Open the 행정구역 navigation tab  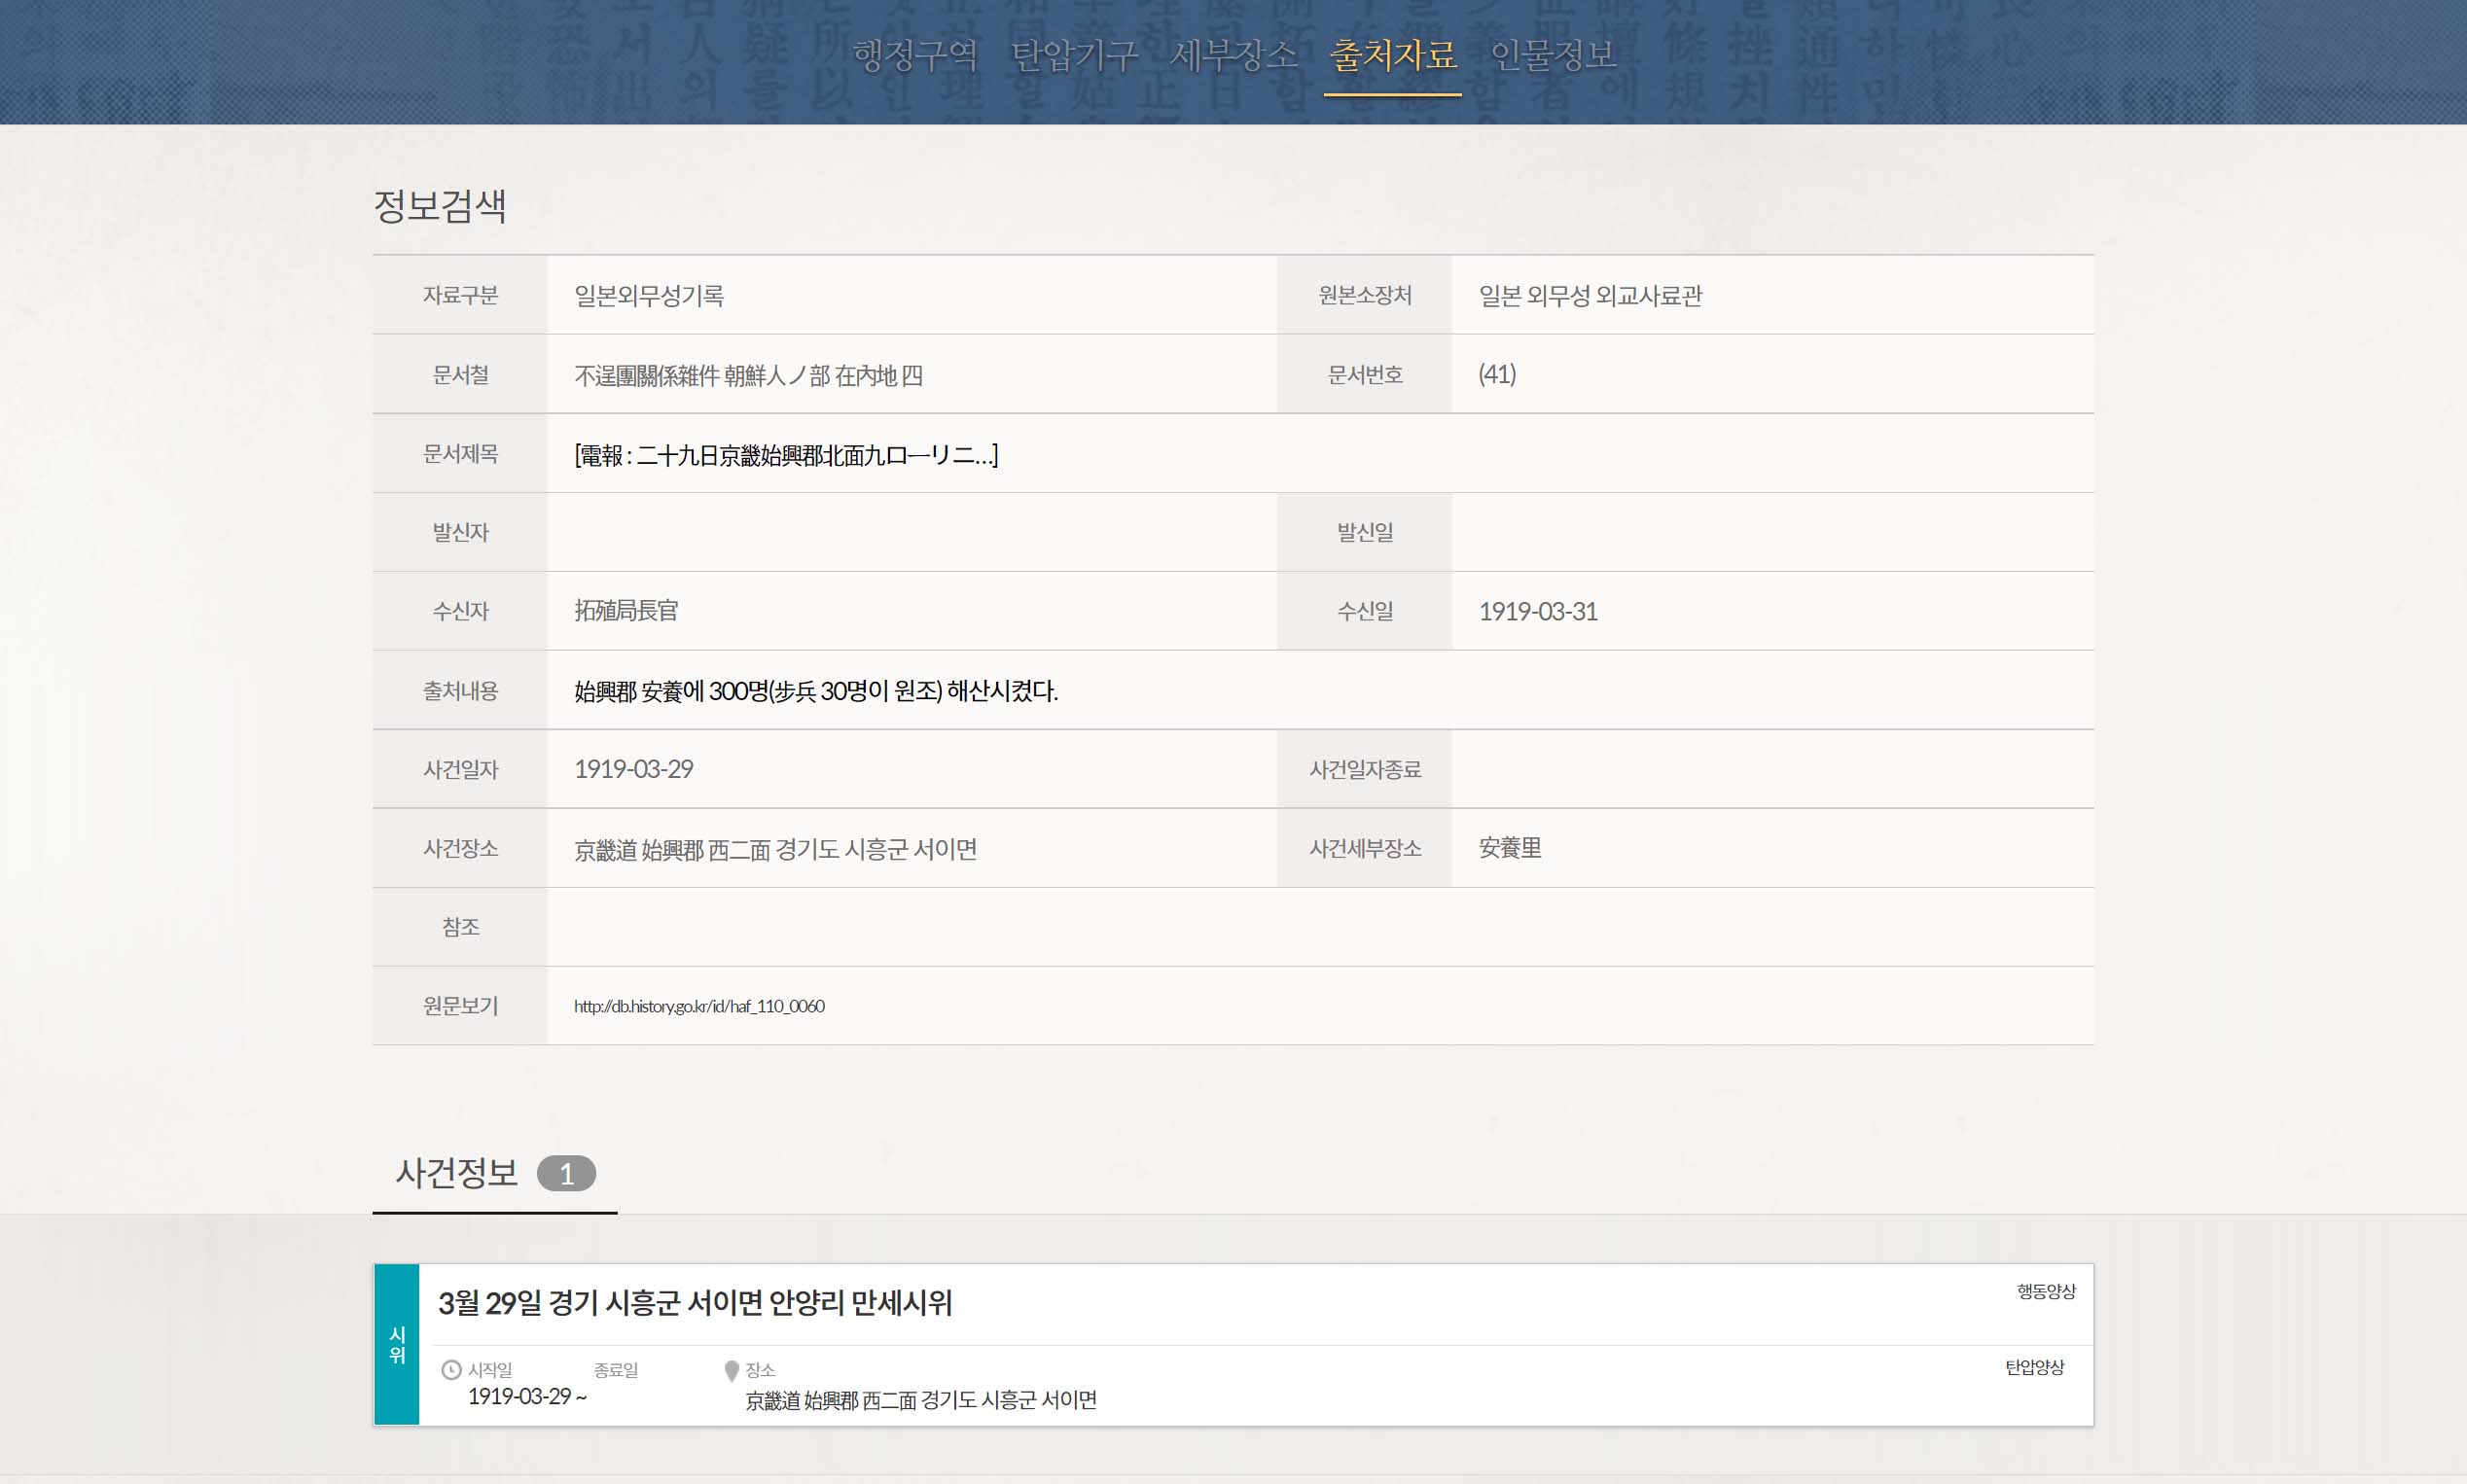click(x=914, y=55)
